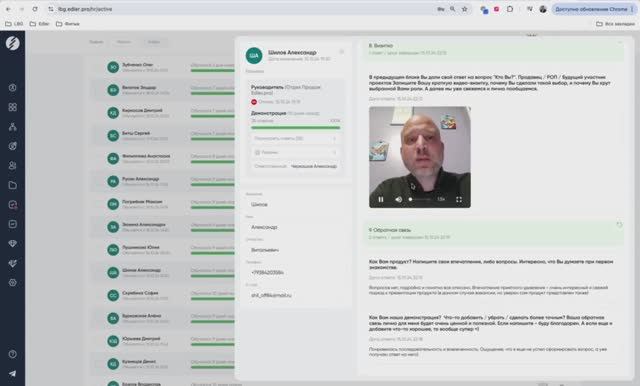Open the help question-mark icon in the sidebar
The image size is (640, 386).
click(x=13, y=354)
